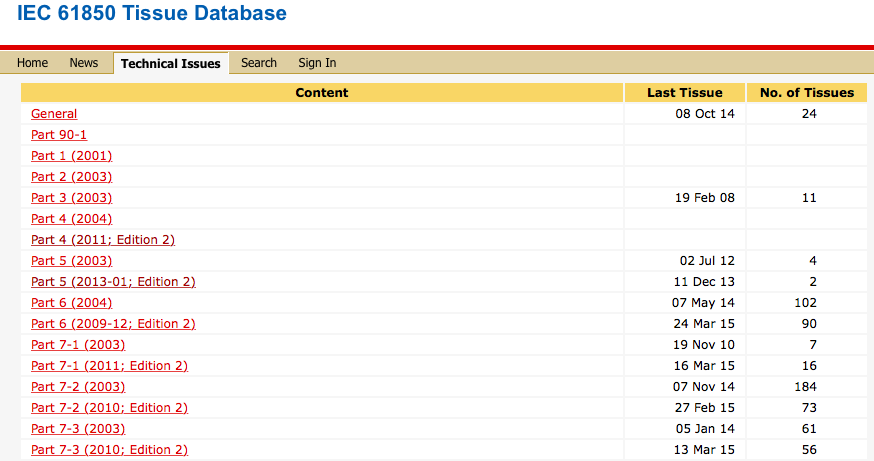The width and height of the screenshot is (874, 461).
Task: Open the Part 90-1 link
Action: tap(59, 135)
